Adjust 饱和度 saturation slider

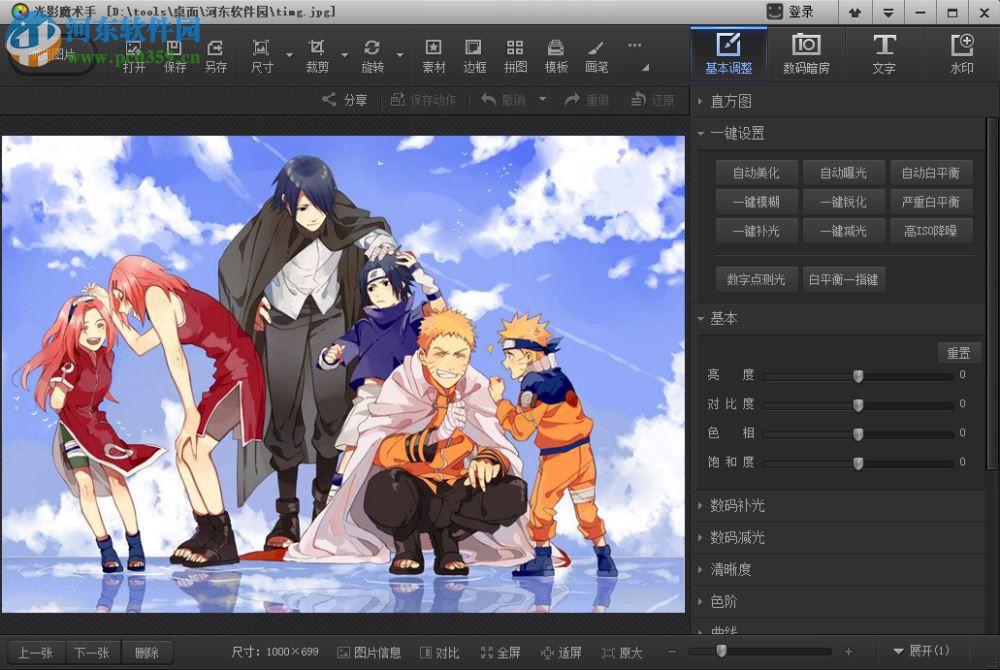point(858,463)
